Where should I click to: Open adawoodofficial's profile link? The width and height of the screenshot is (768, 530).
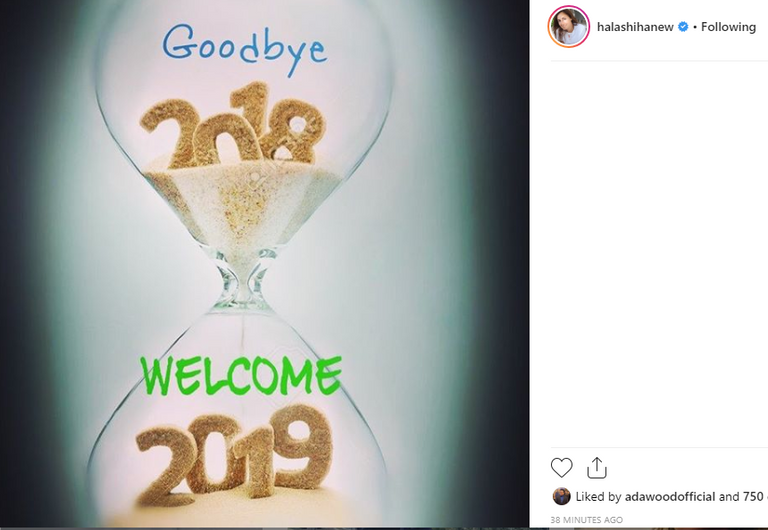click(670, 497)
